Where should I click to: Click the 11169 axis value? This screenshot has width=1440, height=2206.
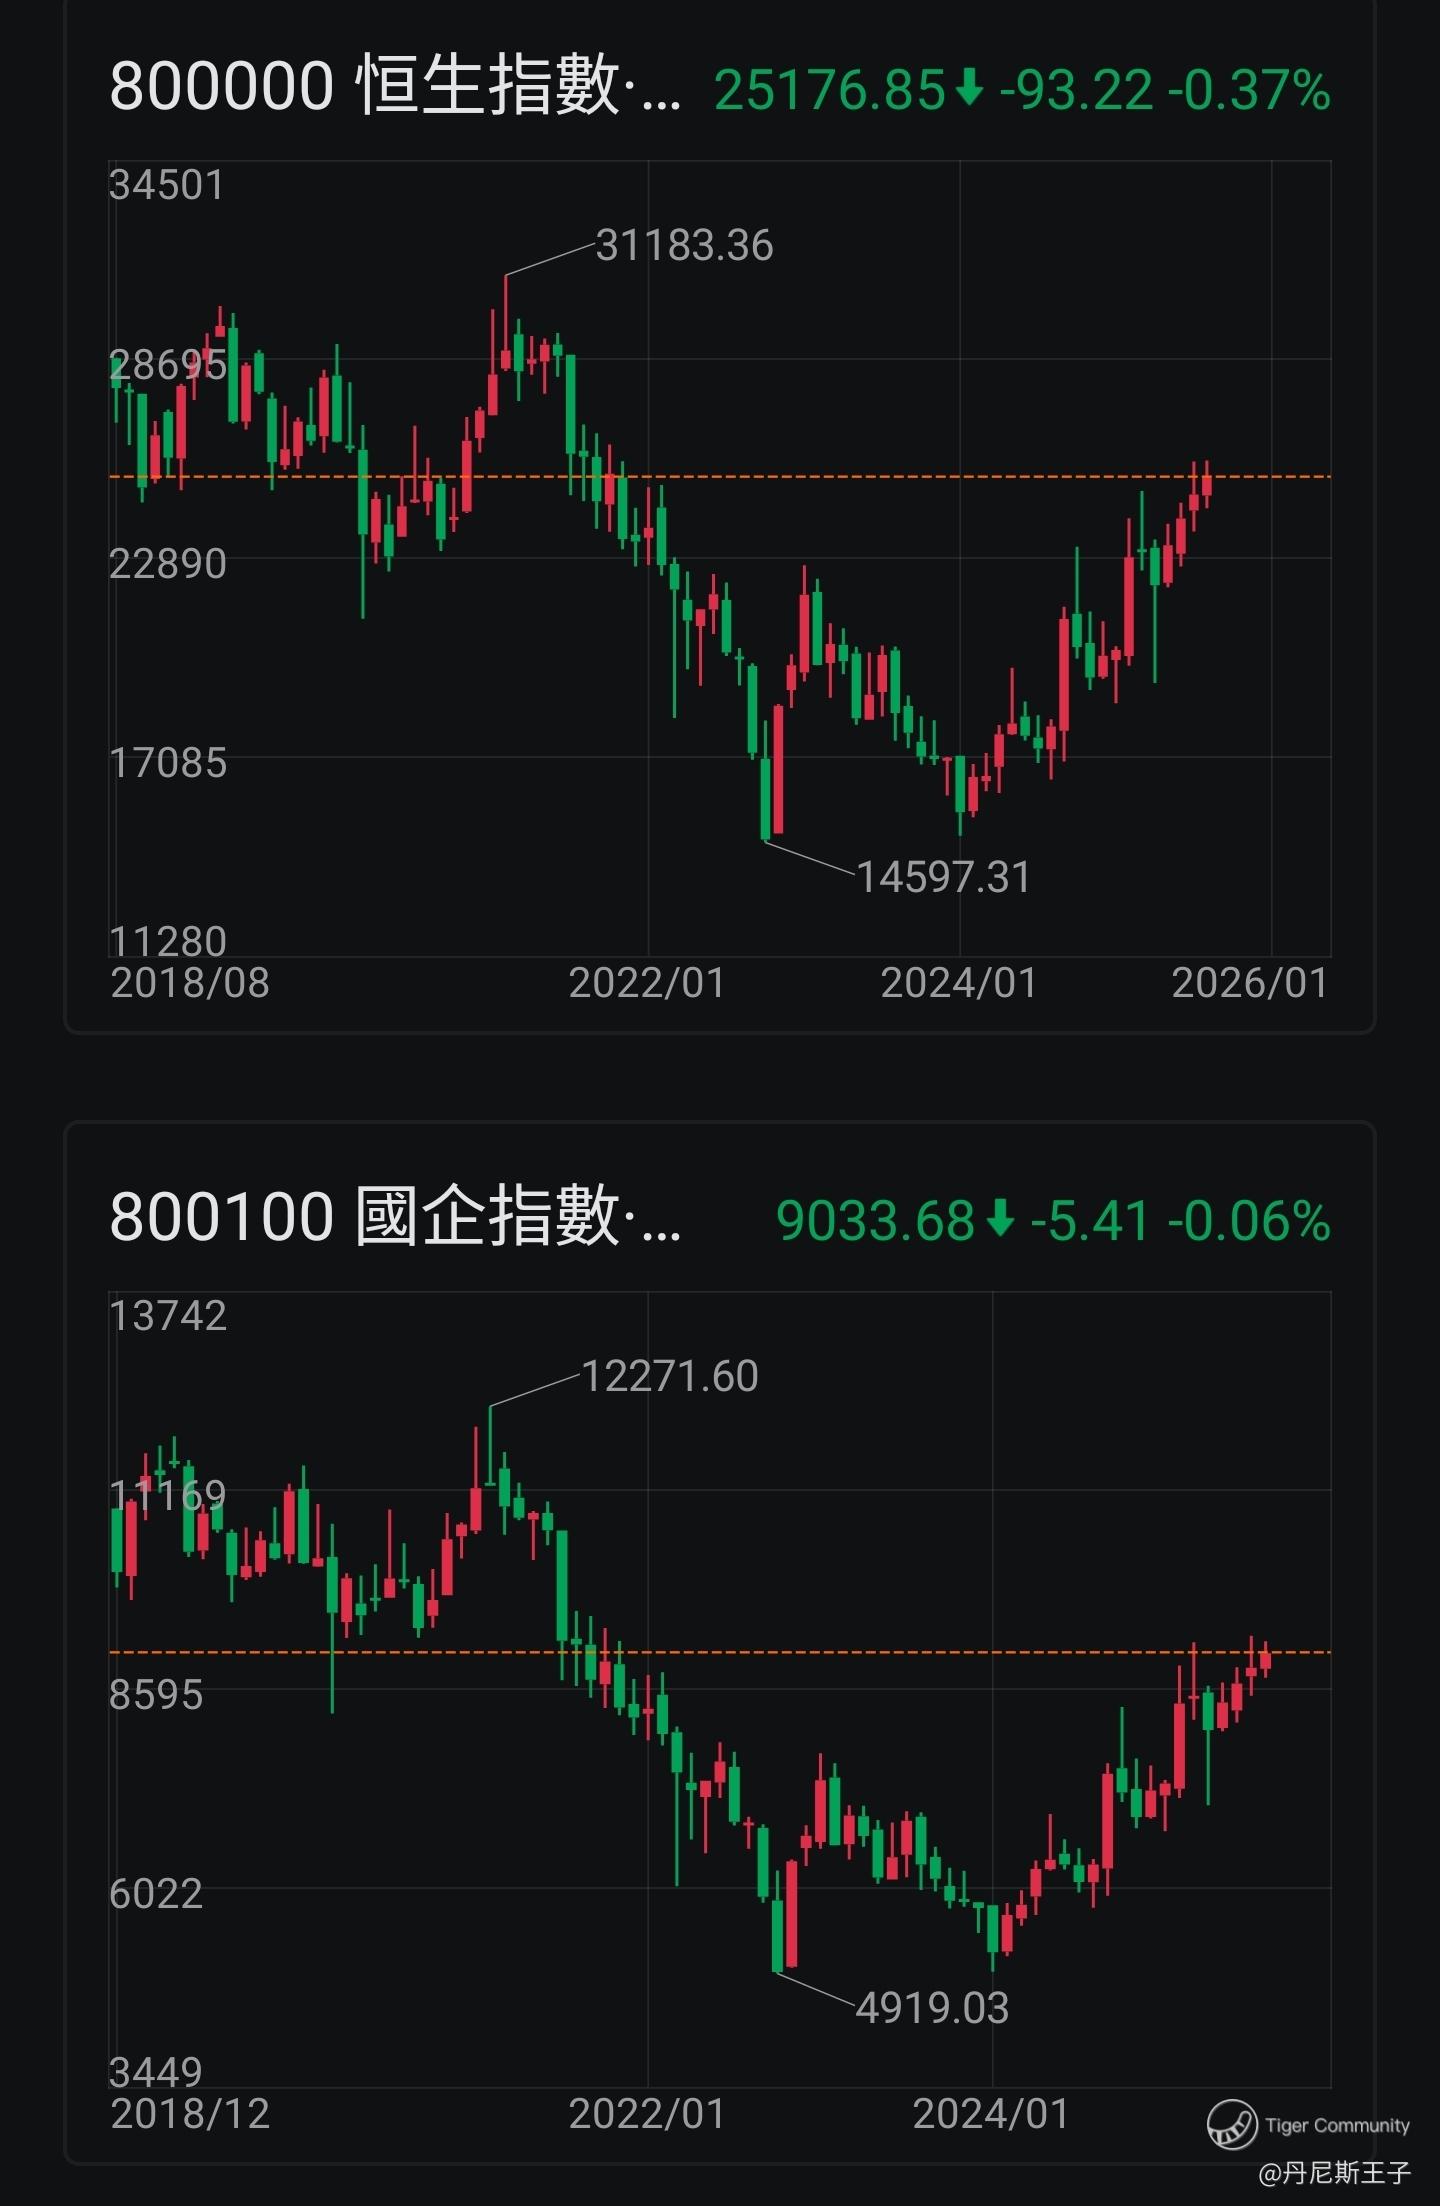(168, 1496)
